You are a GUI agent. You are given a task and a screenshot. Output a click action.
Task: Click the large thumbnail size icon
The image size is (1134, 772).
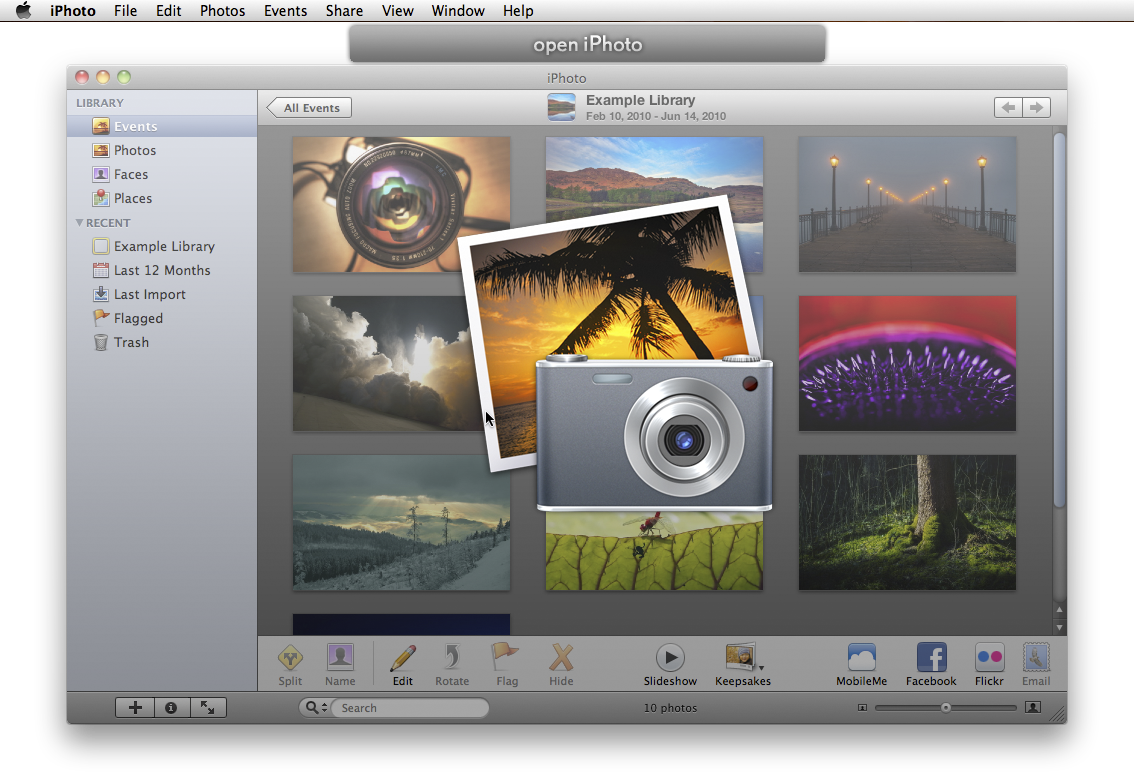click(1033, 708)
